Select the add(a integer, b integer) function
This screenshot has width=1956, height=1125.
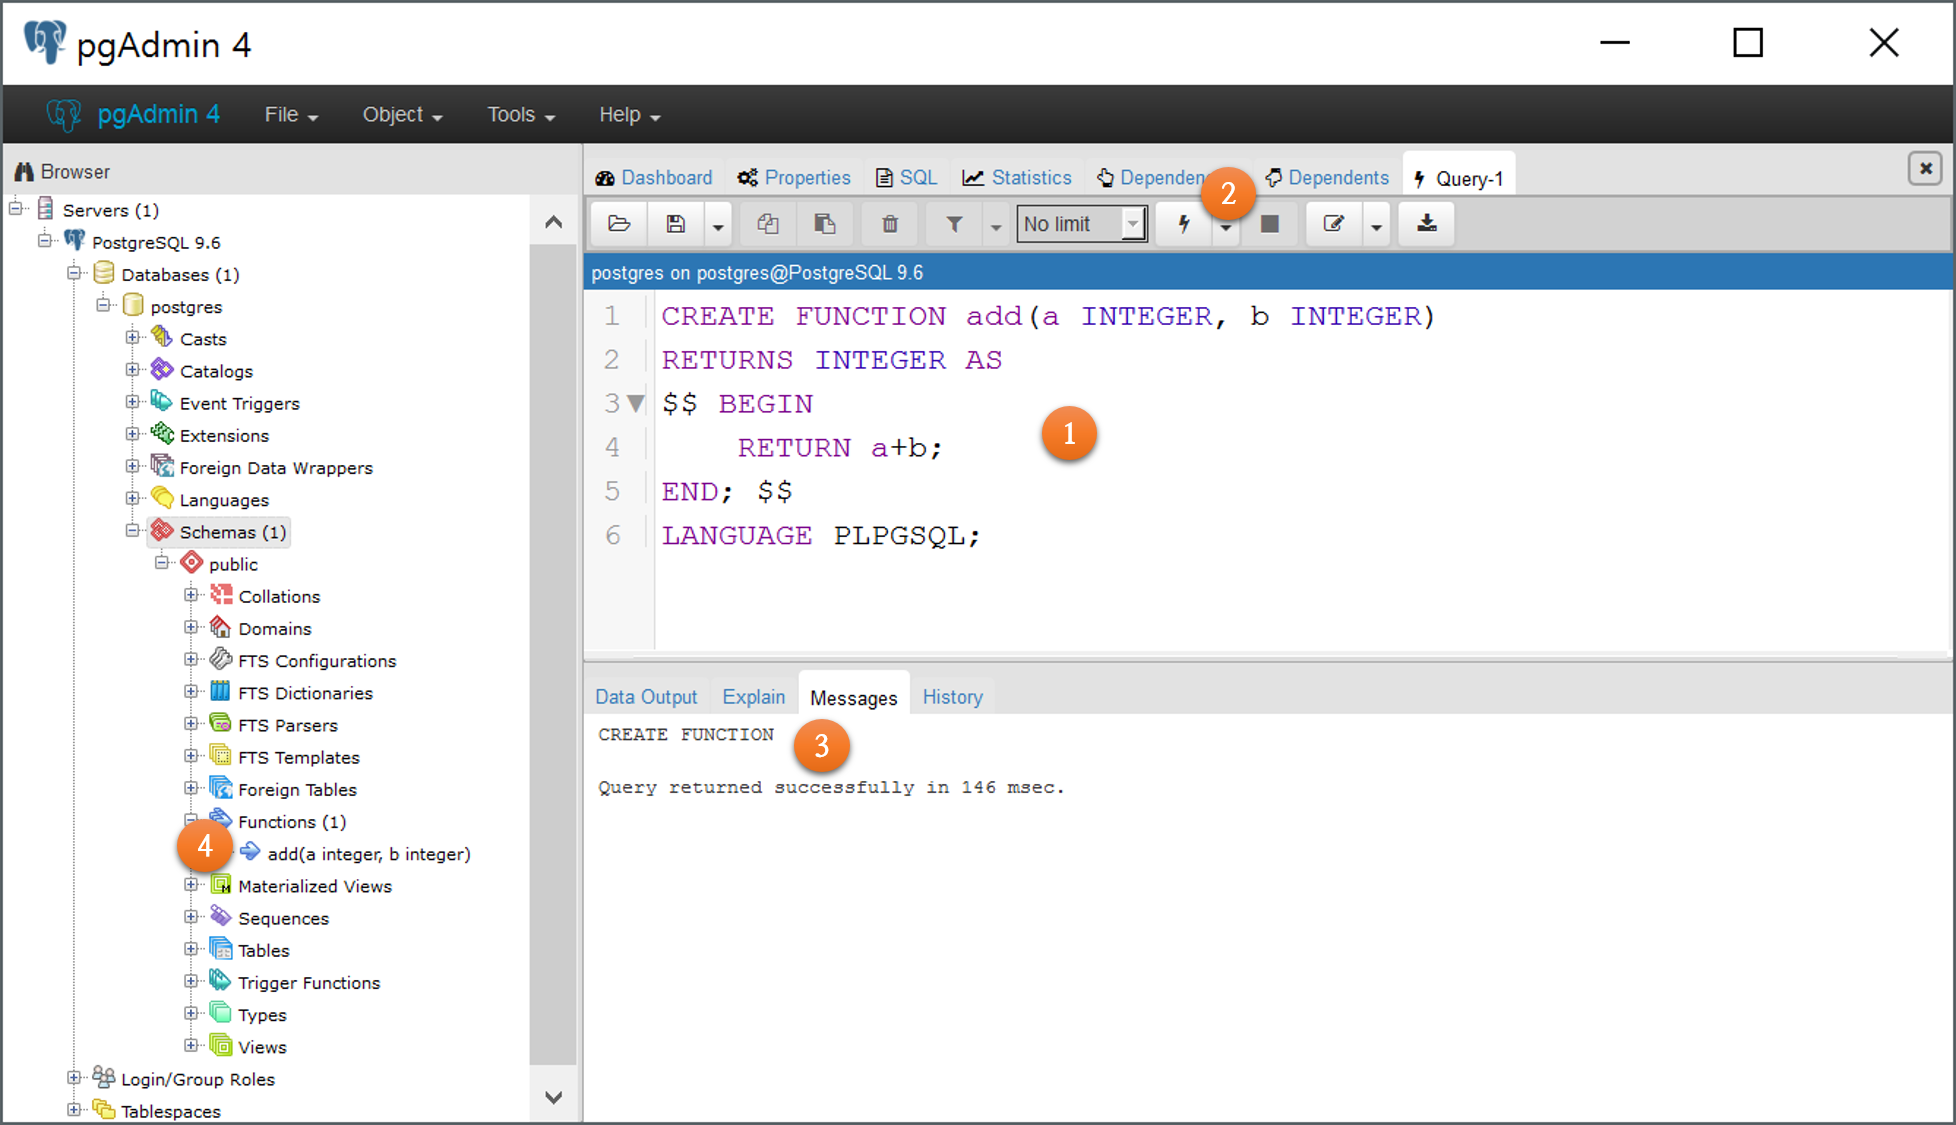coord(368,854)
